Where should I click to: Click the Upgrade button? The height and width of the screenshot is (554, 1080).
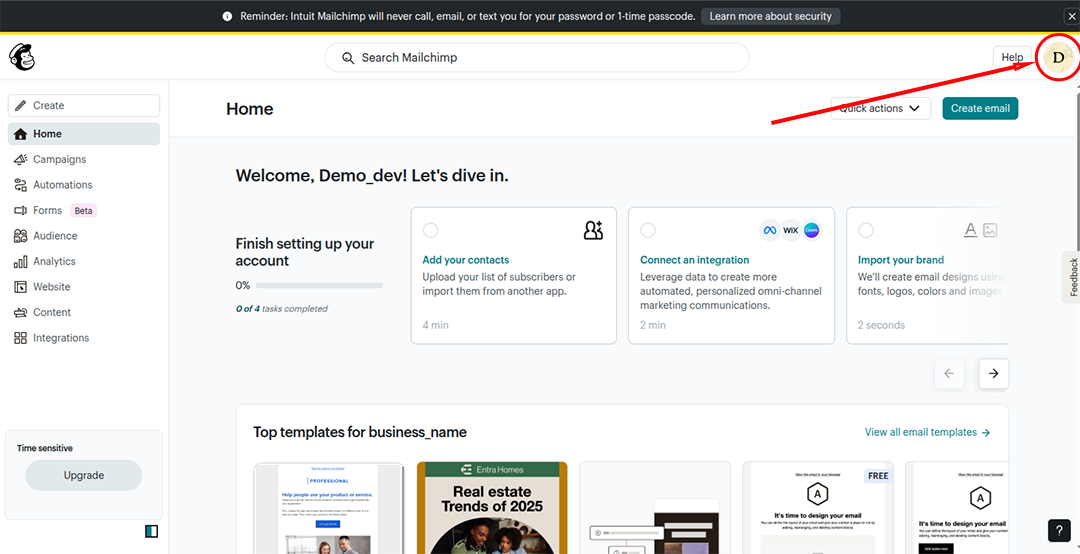(x=84, y=475)
